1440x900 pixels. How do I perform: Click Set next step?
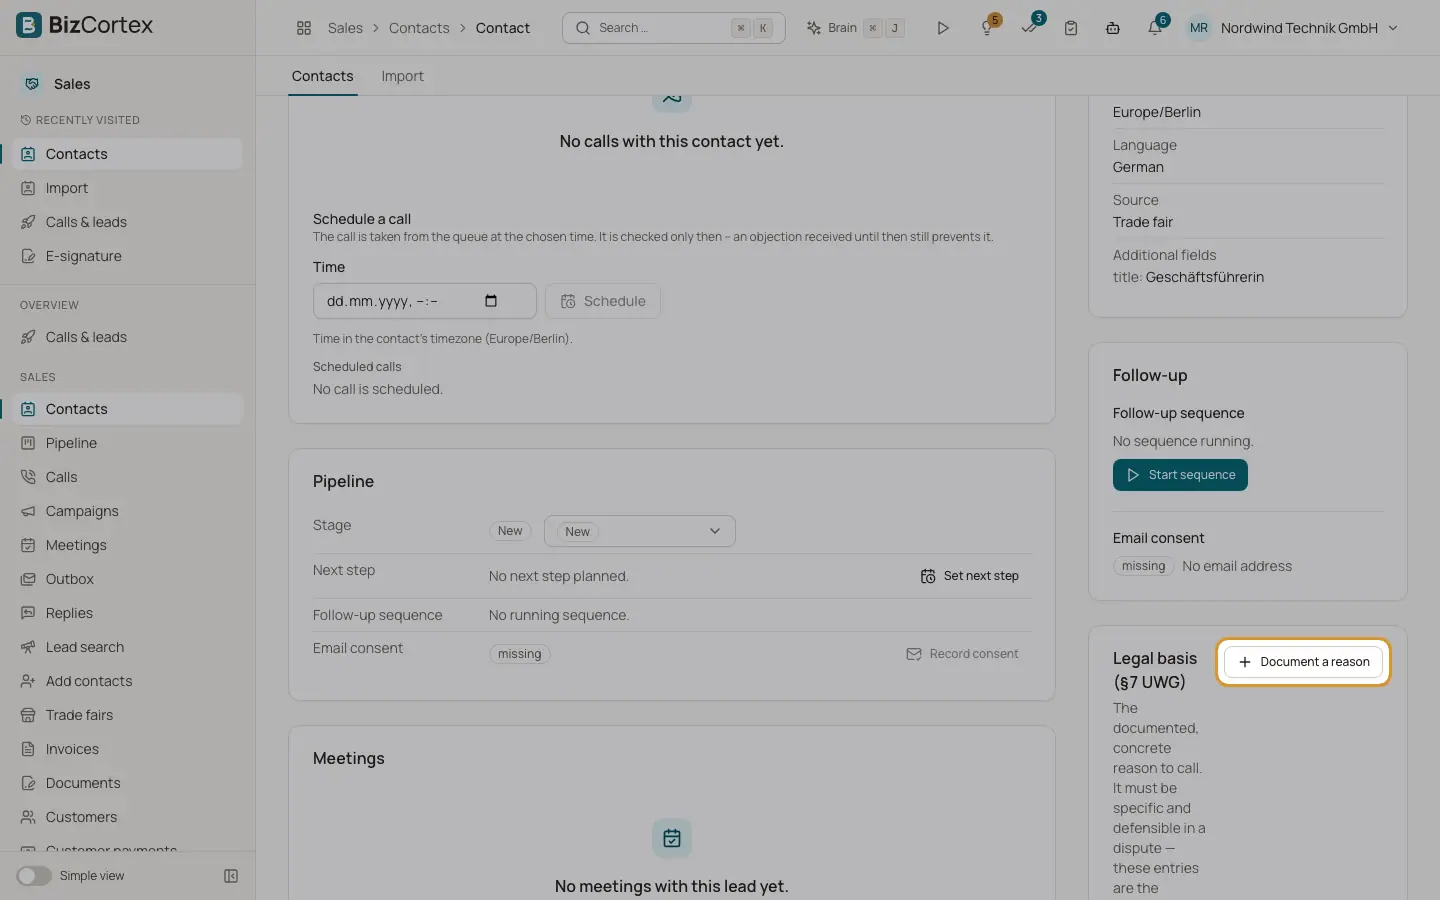[970, 576]
